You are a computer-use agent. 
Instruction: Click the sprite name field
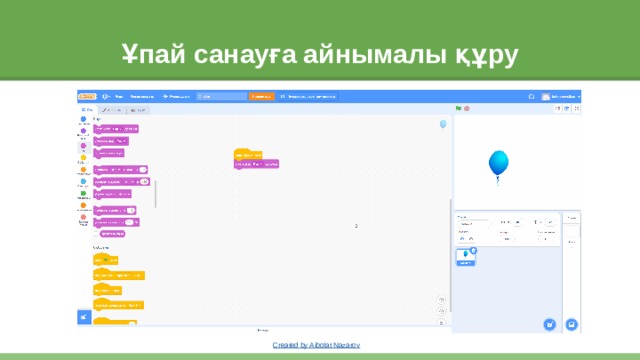coord(473,224)
